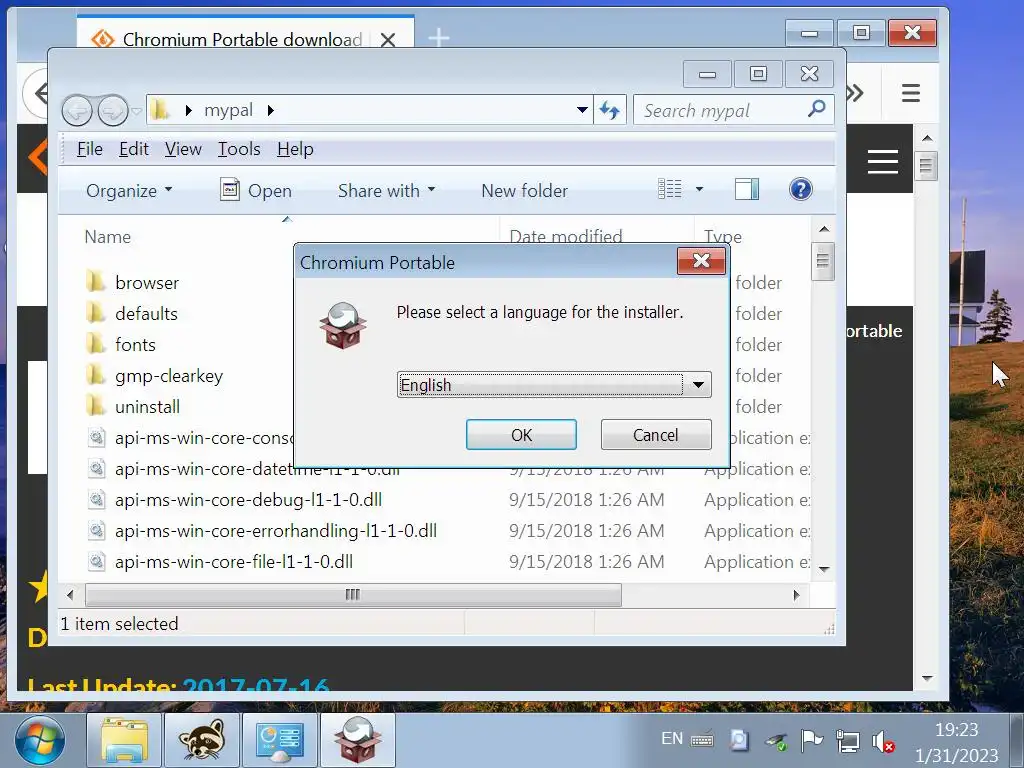Click the Explorer vertical scrollbar thumb
This screenshot has width=1024, height=768.
pyautogui.click(x=823, y=261)
